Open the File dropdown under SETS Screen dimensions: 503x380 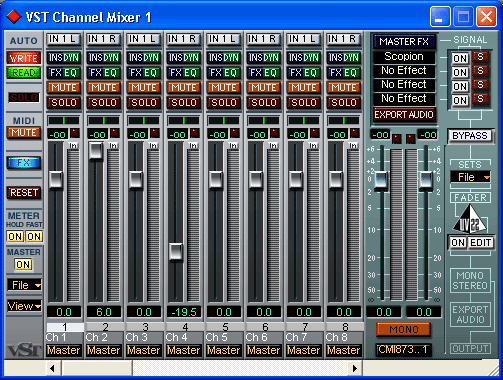(470, 177)
